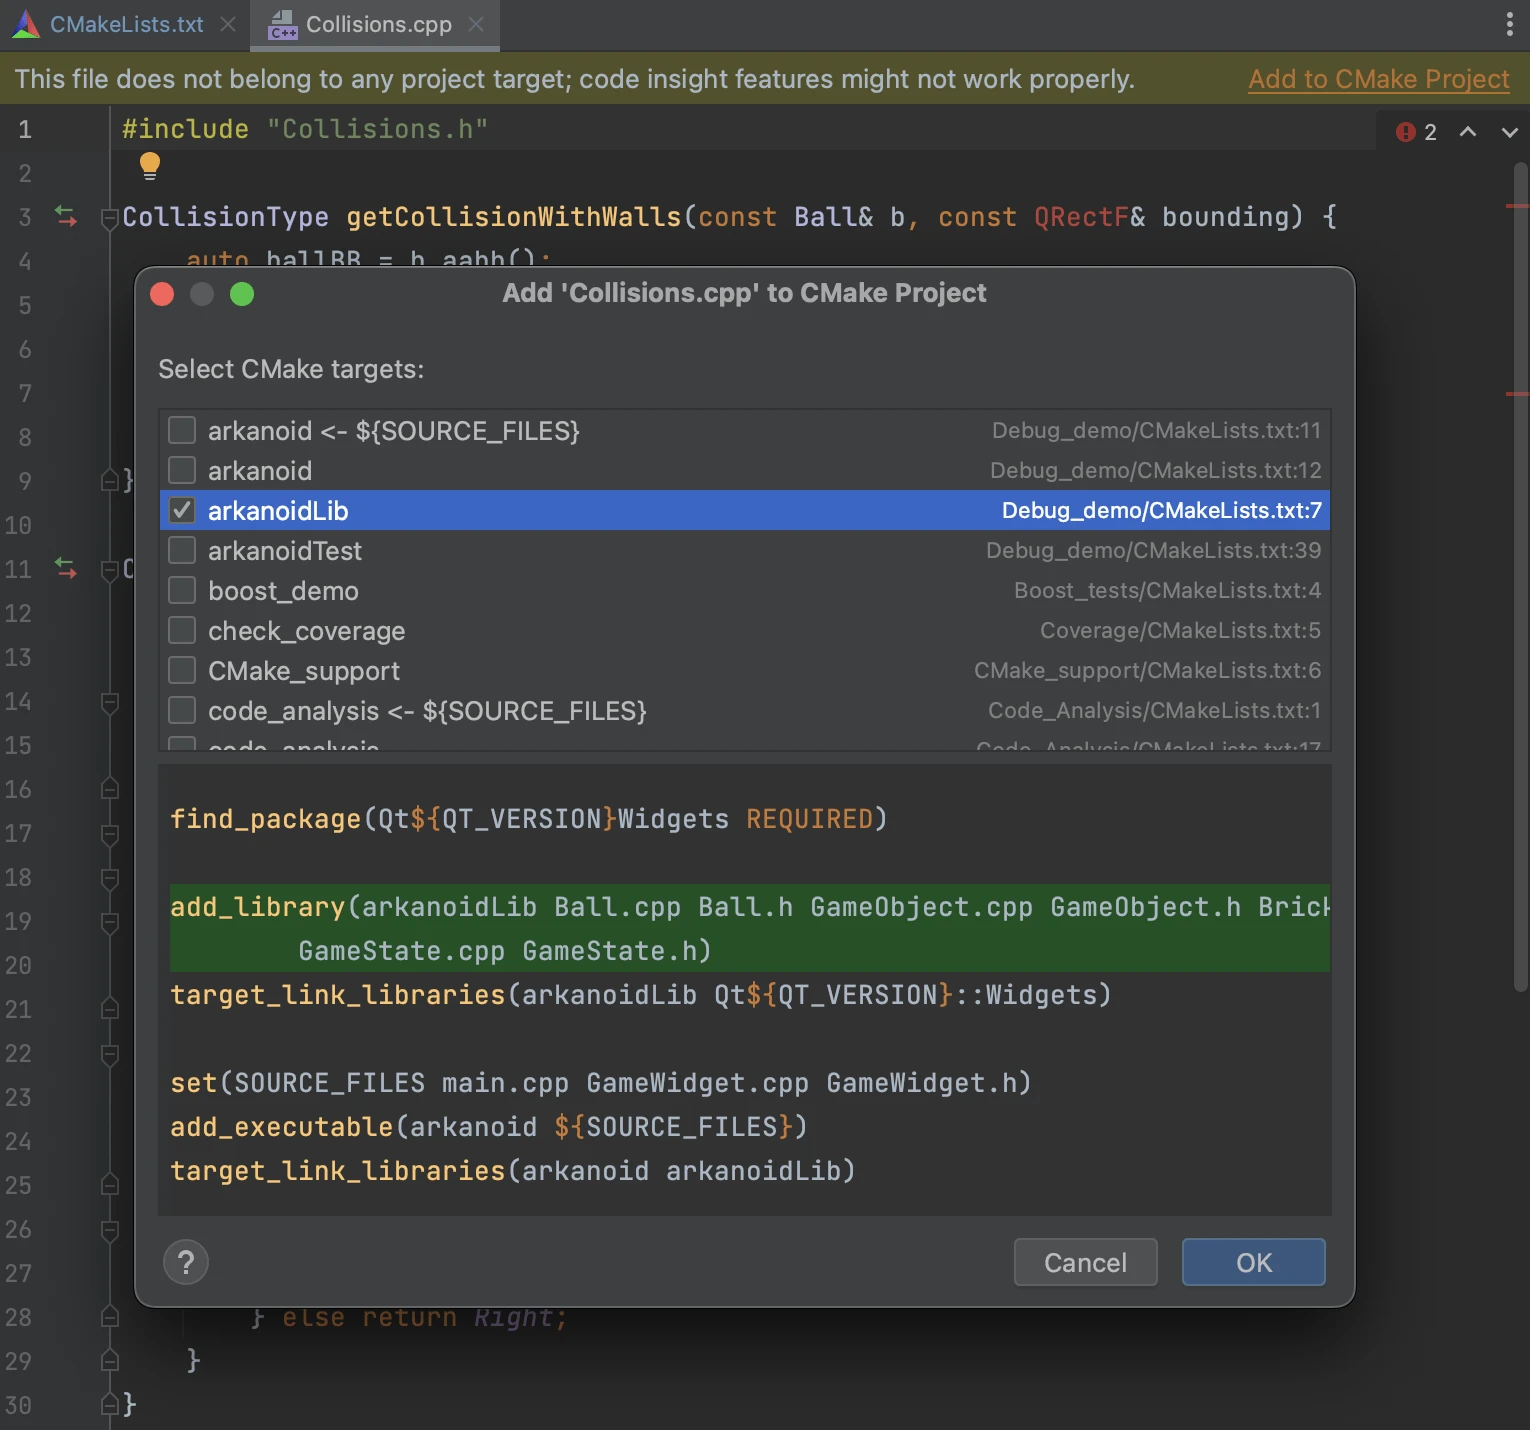This screenshot has width=1530, height=1430.
Task: Click the add_executable preview line
Action: [488, 1126]
